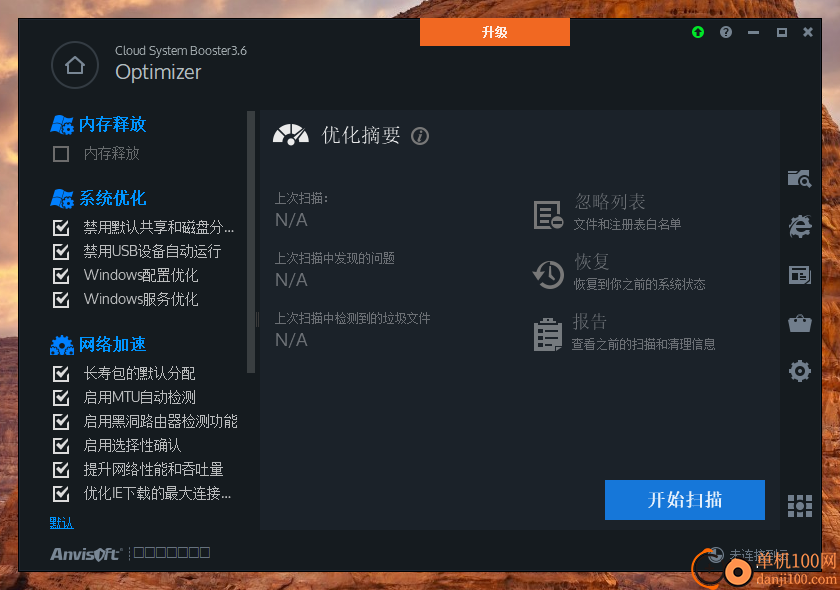Uncheck 禁用USB设备自动运行
This screenshot has width=840, height=590.
pos(61,251)
